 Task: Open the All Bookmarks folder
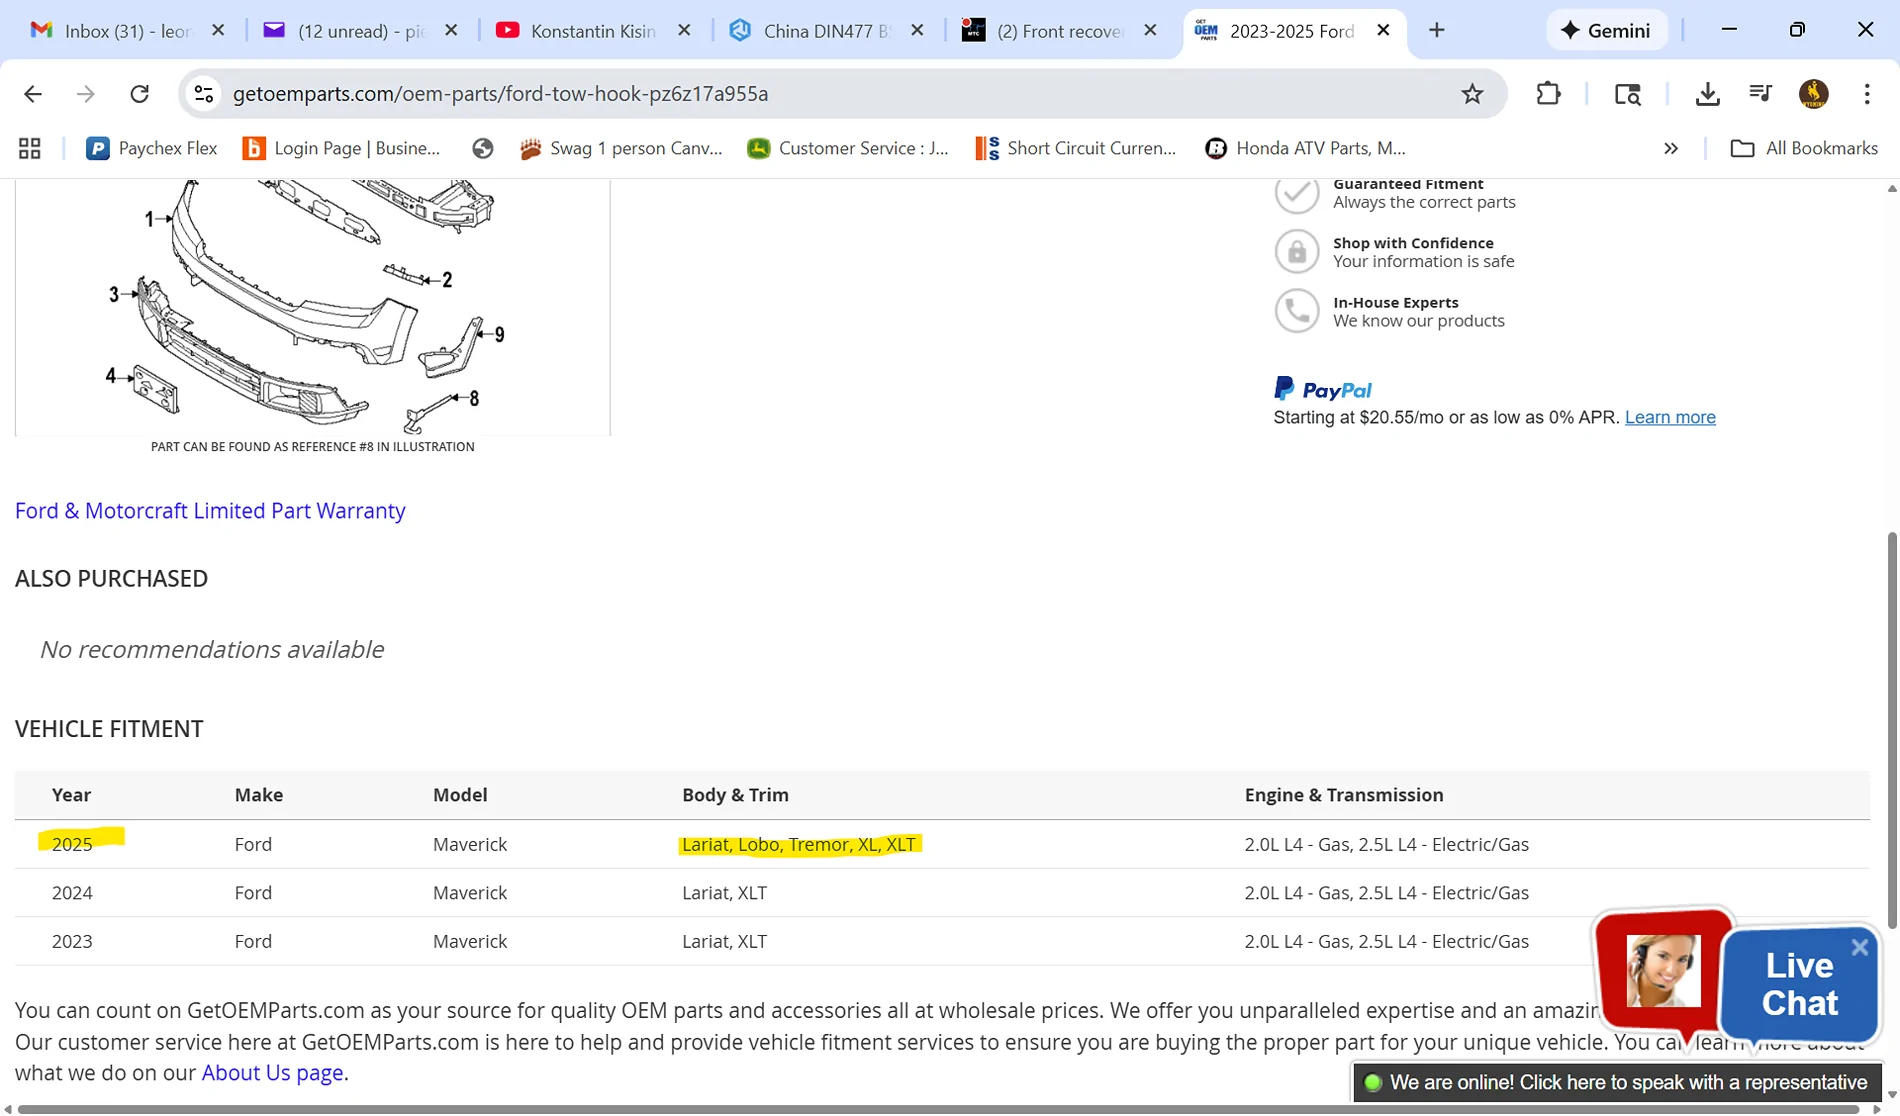click(1804, 148)
